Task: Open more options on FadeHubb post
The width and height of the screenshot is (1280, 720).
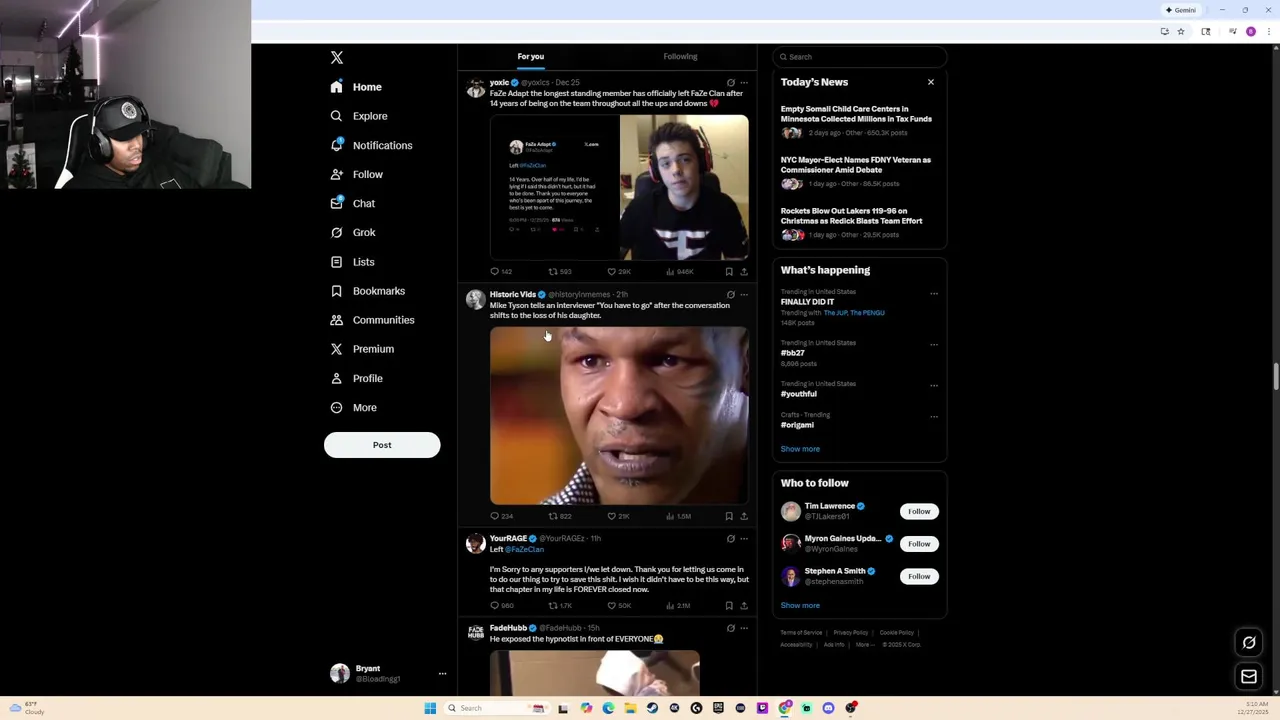Action: (x=743, y=628)
